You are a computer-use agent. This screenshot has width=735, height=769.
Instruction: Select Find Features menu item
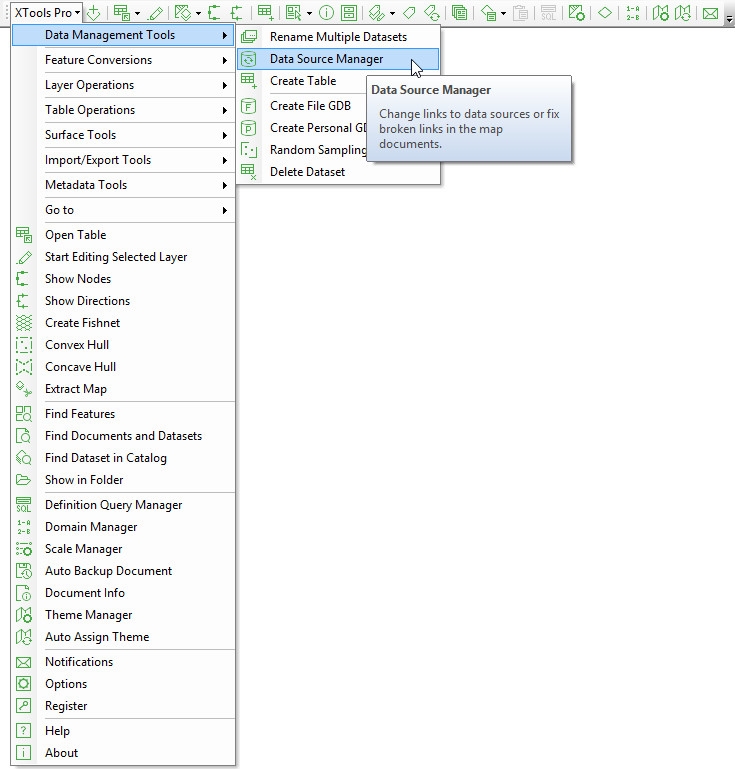(124, 414)
